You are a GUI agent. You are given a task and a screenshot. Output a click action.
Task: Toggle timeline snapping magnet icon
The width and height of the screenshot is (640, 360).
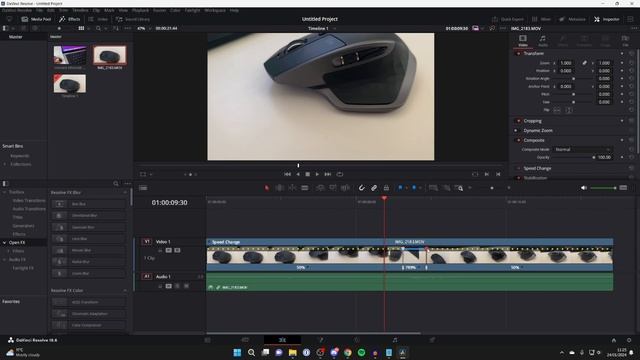point(361,188)
